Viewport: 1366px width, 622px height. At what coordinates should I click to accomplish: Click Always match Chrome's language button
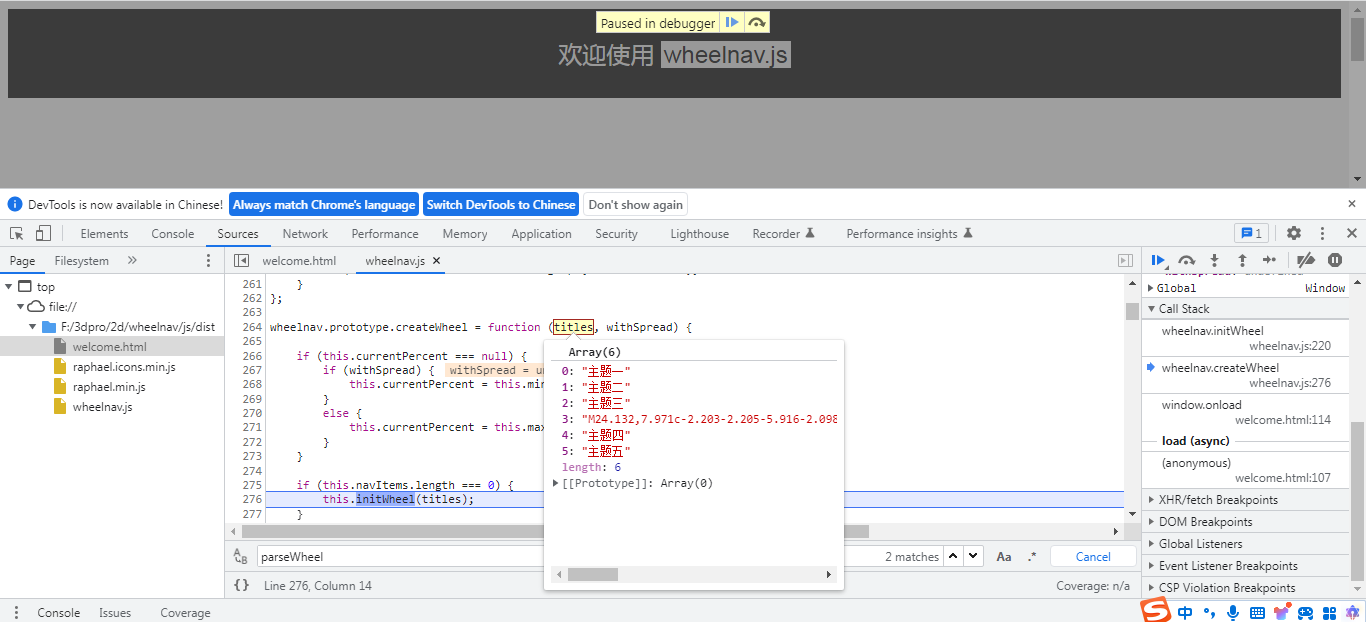[324, 204]
